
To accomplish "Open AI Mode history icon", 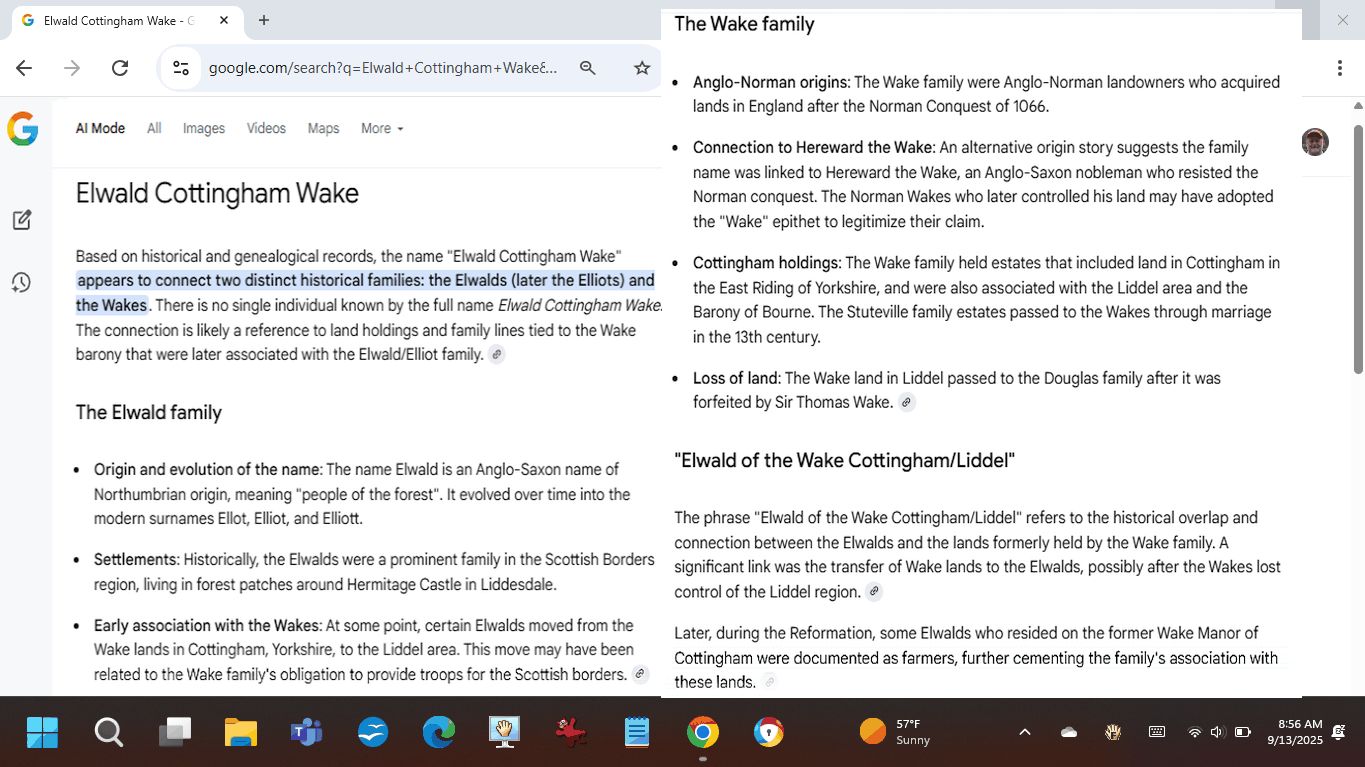I will 22,283.
